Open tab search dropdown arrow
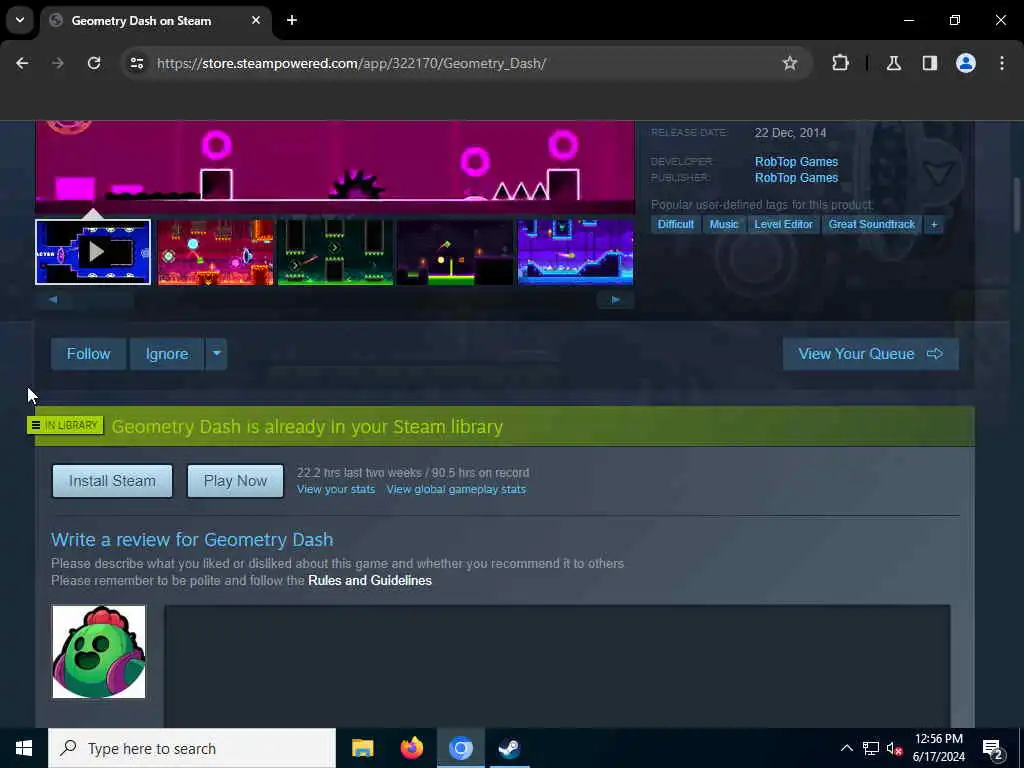The width and height of the screenshot is (1024, 768). tap(20, 20)
